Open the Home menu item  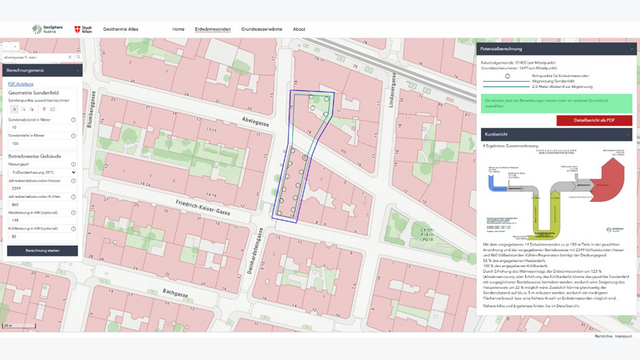pyautogui.click(x=178, y=29)
